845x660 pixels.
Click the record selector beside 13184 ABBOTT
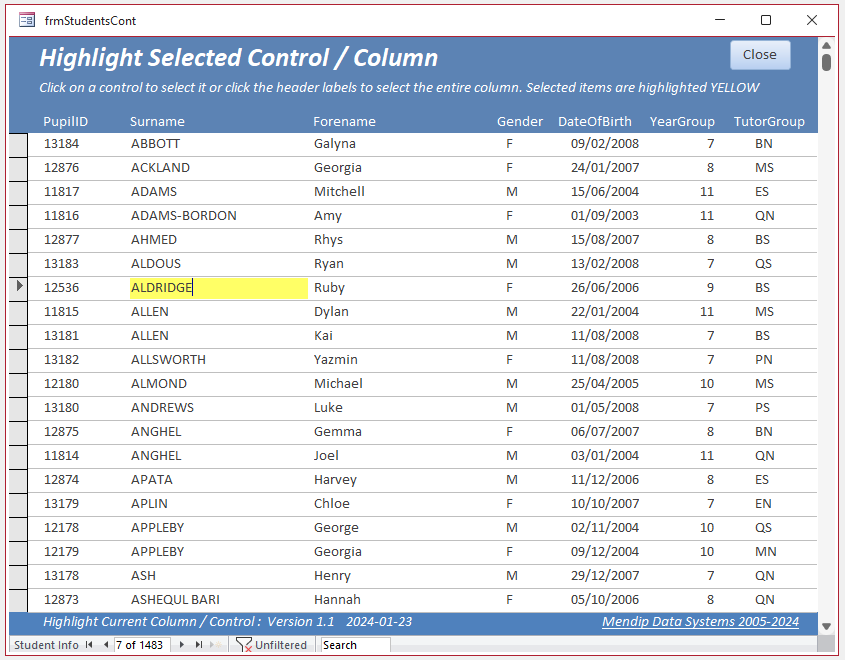(18, 145)
